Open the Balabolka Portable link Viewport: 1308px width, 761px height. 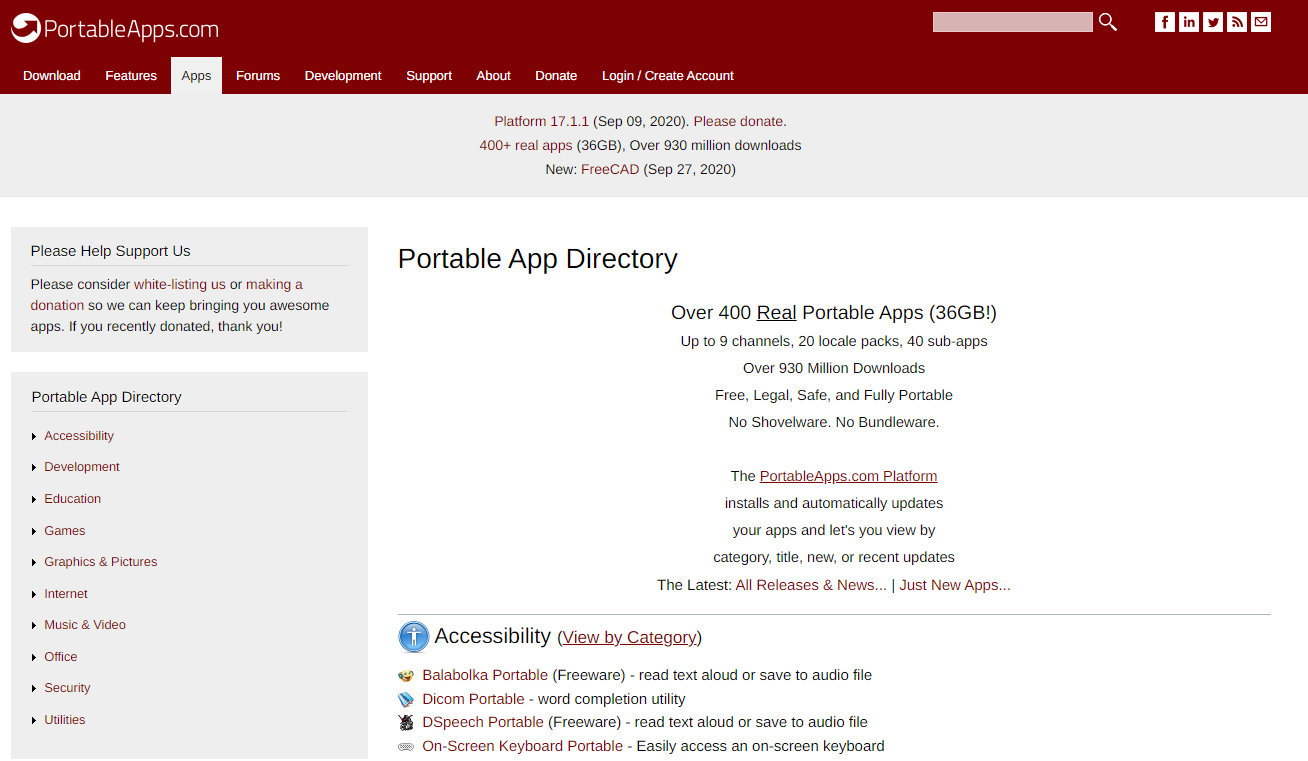click(485, 675)
